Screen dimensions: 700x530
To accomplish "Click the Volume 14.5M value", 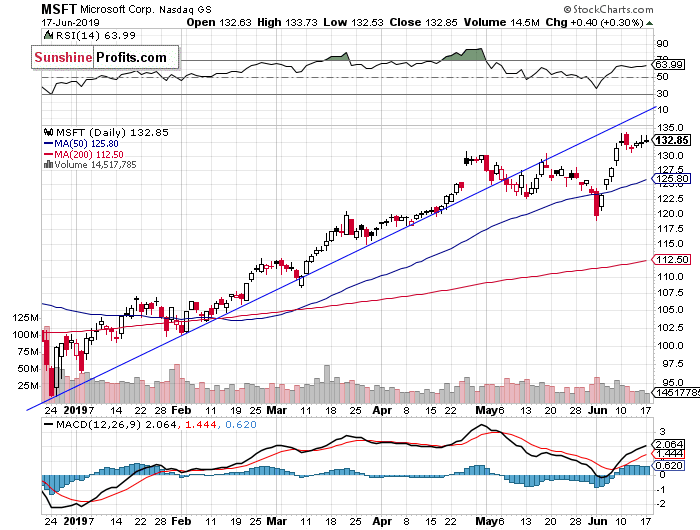I will click(x=501, y=22).
